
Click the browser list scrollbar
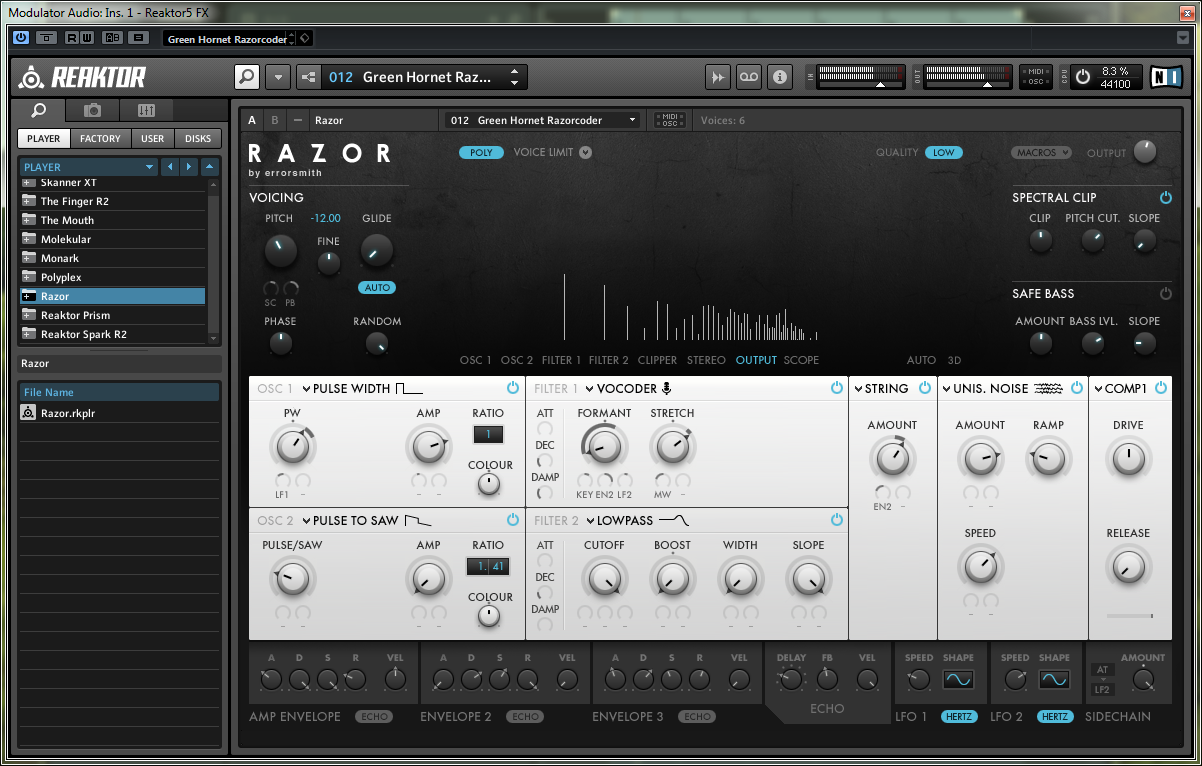click(212, 262)
